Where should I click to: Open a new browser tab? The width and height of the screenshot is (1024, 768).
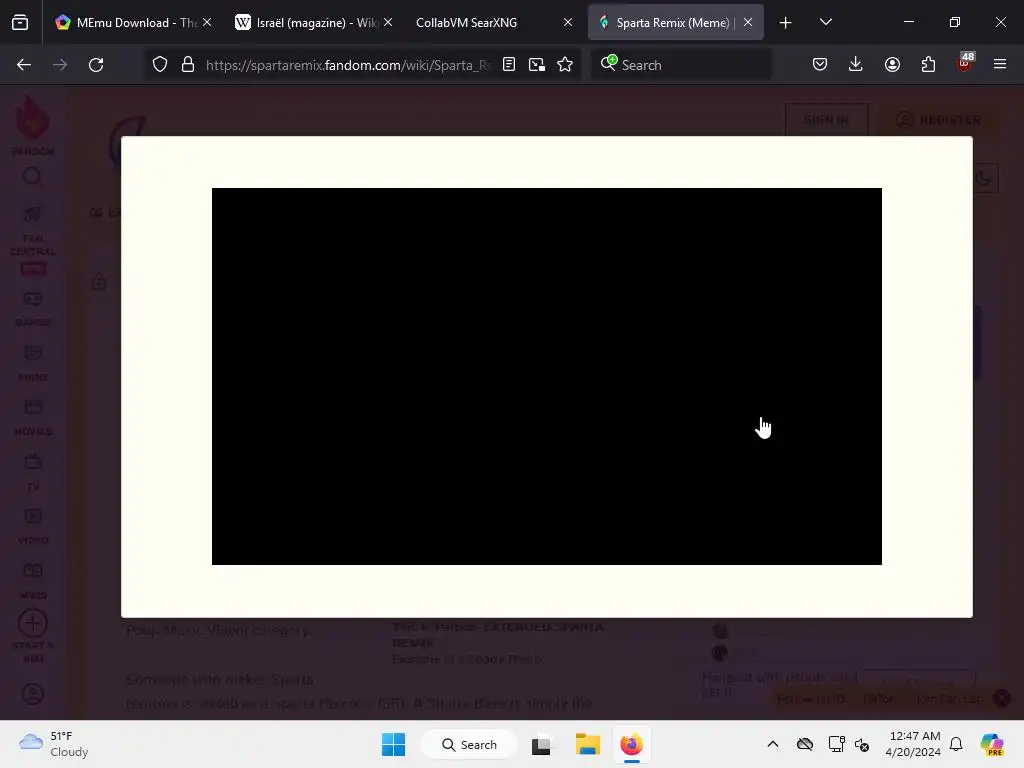click(x=786, y=23)
